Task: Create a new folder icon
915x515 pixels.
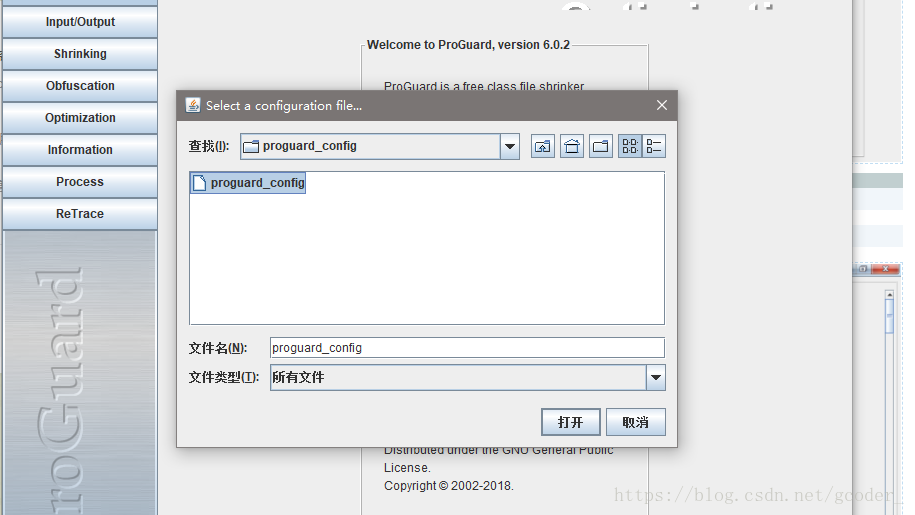Action: 601,146
